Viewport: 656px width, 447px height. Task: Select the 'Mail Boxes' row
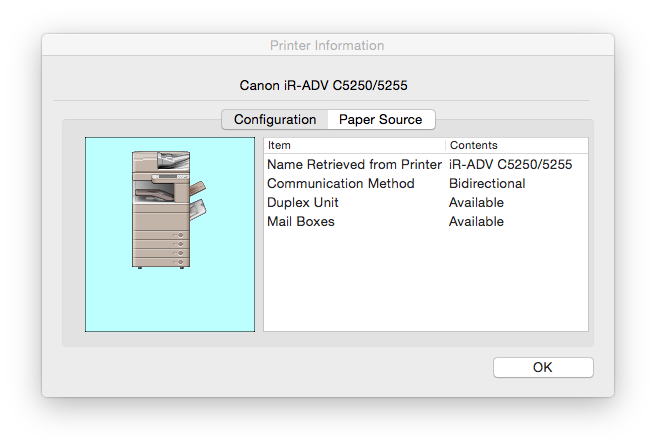pyautogui.click(x=426, y=221)
